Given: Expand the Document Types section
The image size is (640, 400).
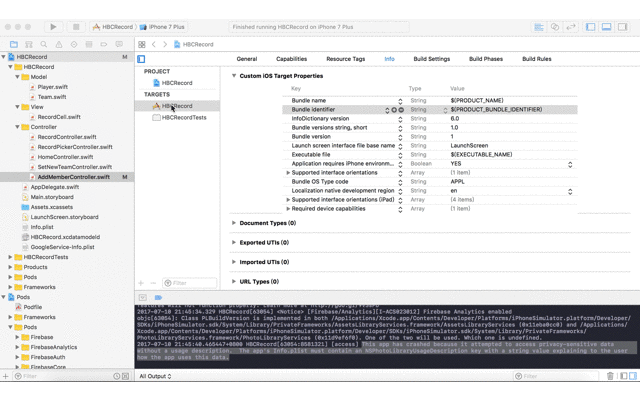Looking at the screenshot, I should point(234,223).
